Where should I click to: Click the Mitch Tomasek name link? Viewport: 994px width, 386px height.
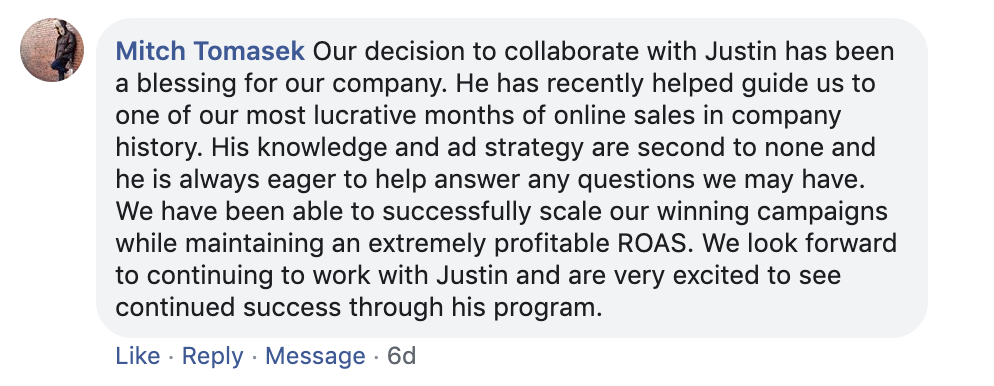(210, 51)
